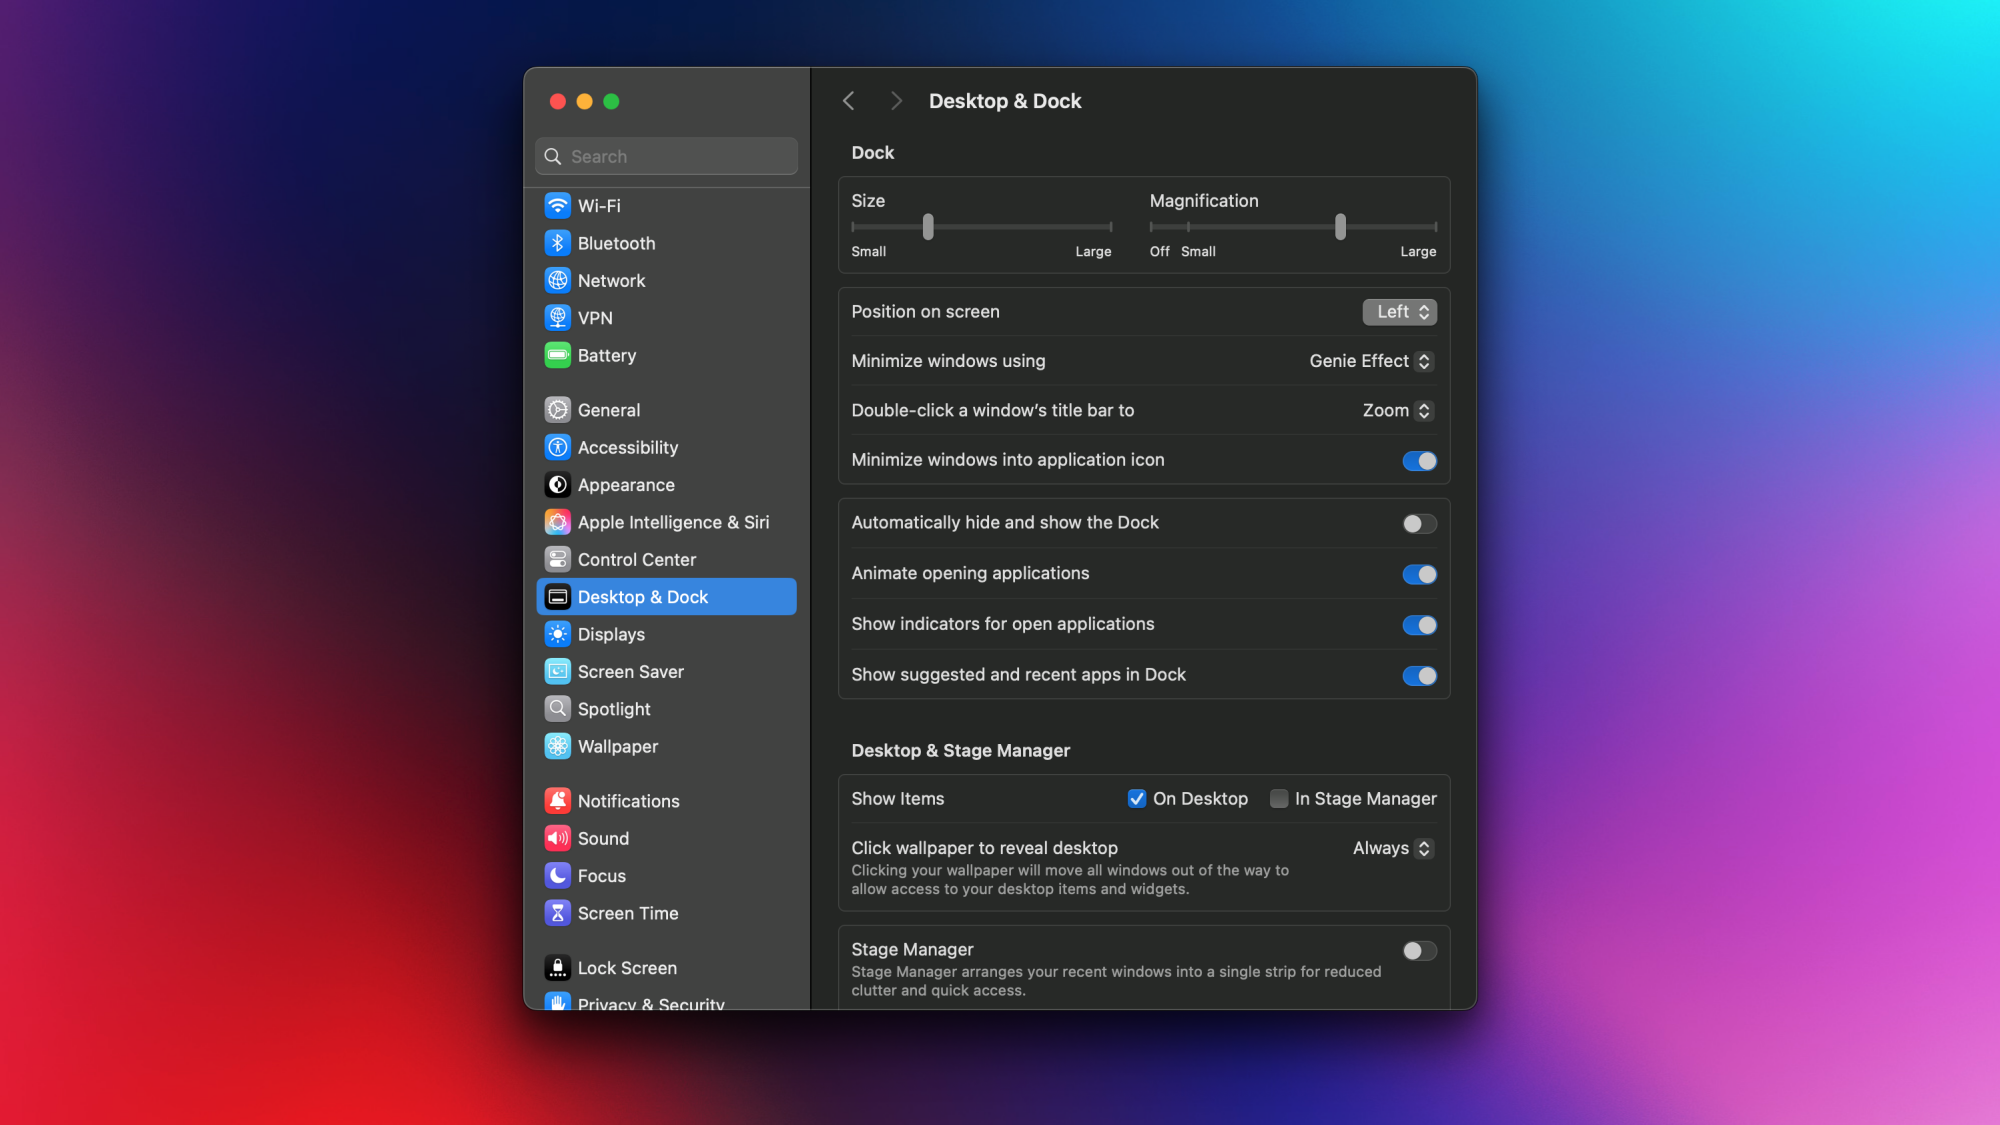Open the VPN icon in sidebar
The width and height of the screenshot is (2000, 1125).
pyautogui.click(x=558, y=318)
